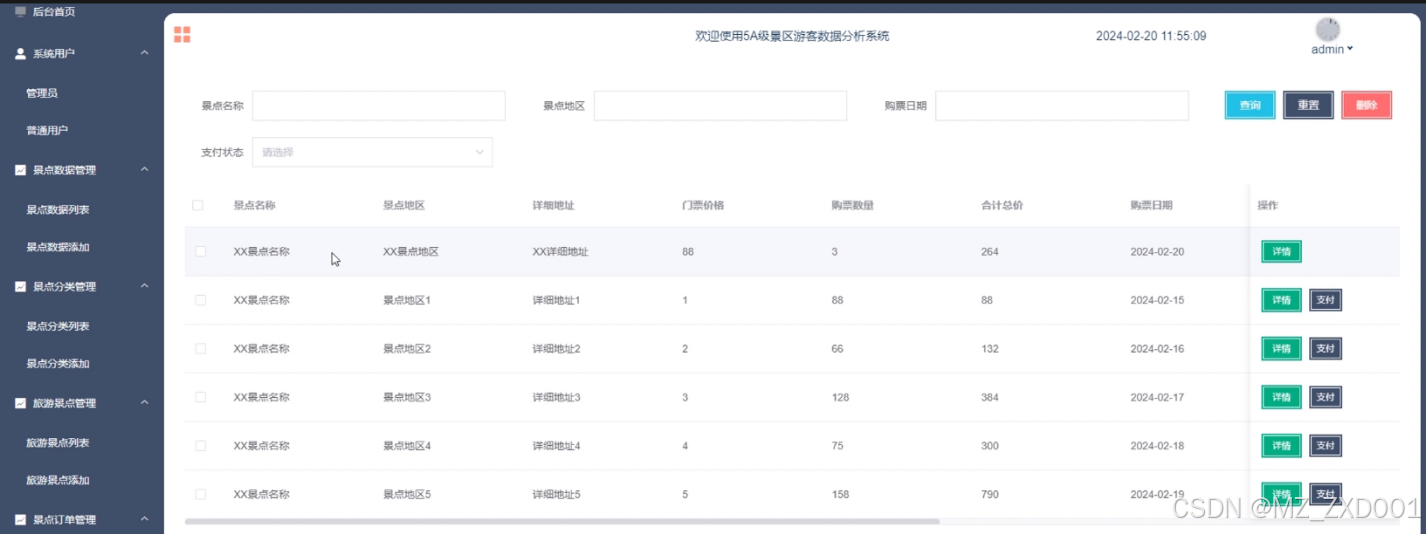This screenshot has height=534, width=1426.
Task: Click 支付 in the 2024-02-15 row
Action: click(x=1326, y=300)
